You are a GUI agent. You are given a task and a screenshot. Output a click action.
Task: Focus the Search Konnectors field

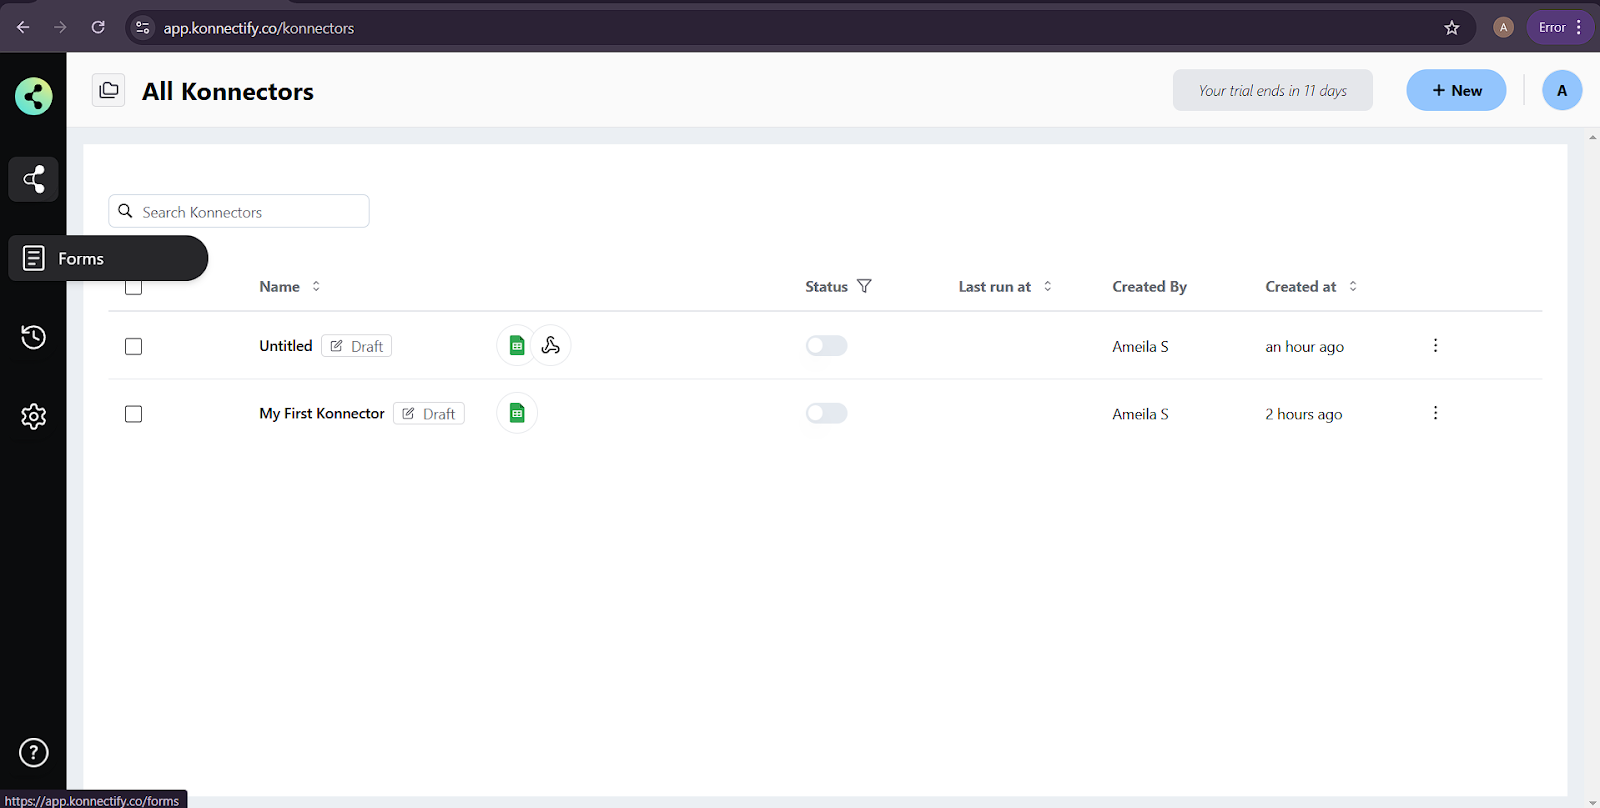point(239,211)
